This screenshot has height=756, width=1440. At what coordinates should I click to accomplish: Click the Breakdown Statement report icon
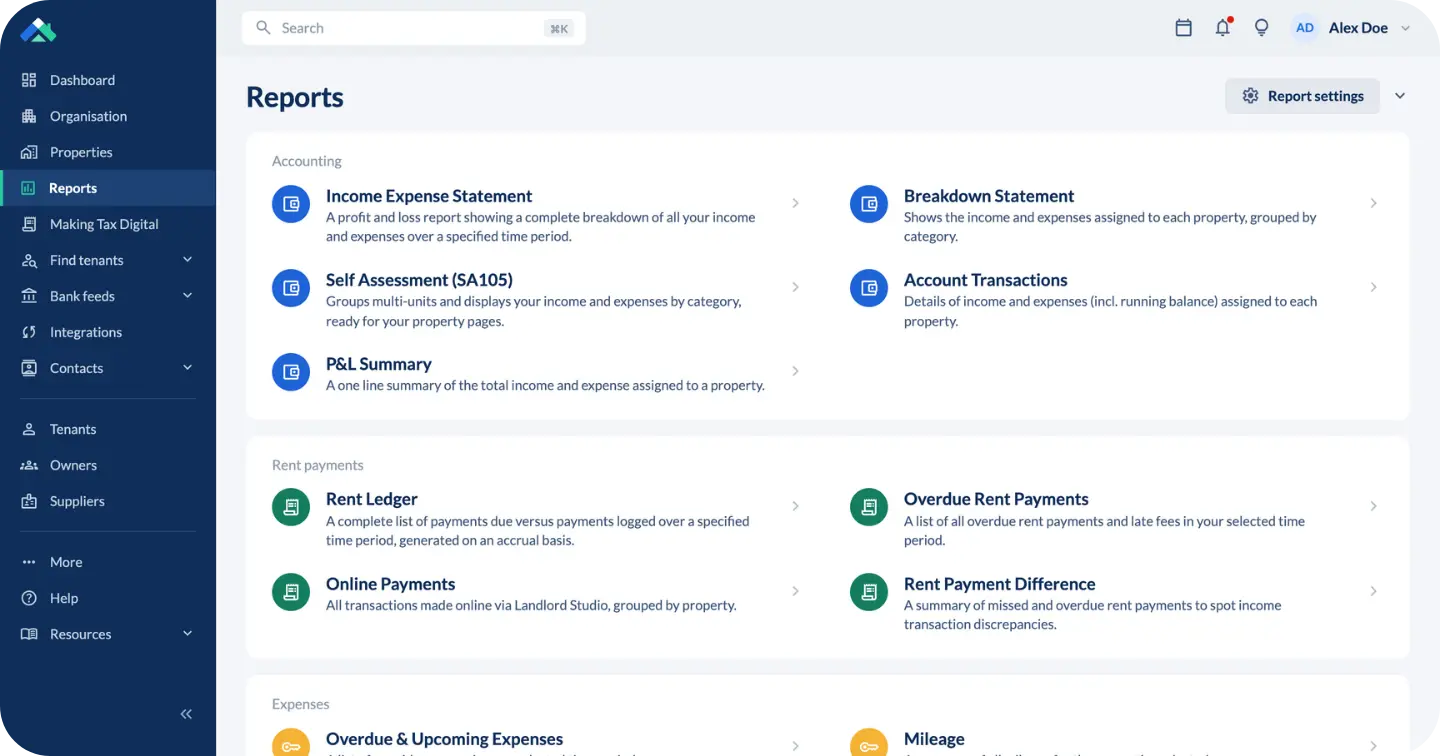click(869, 204)
